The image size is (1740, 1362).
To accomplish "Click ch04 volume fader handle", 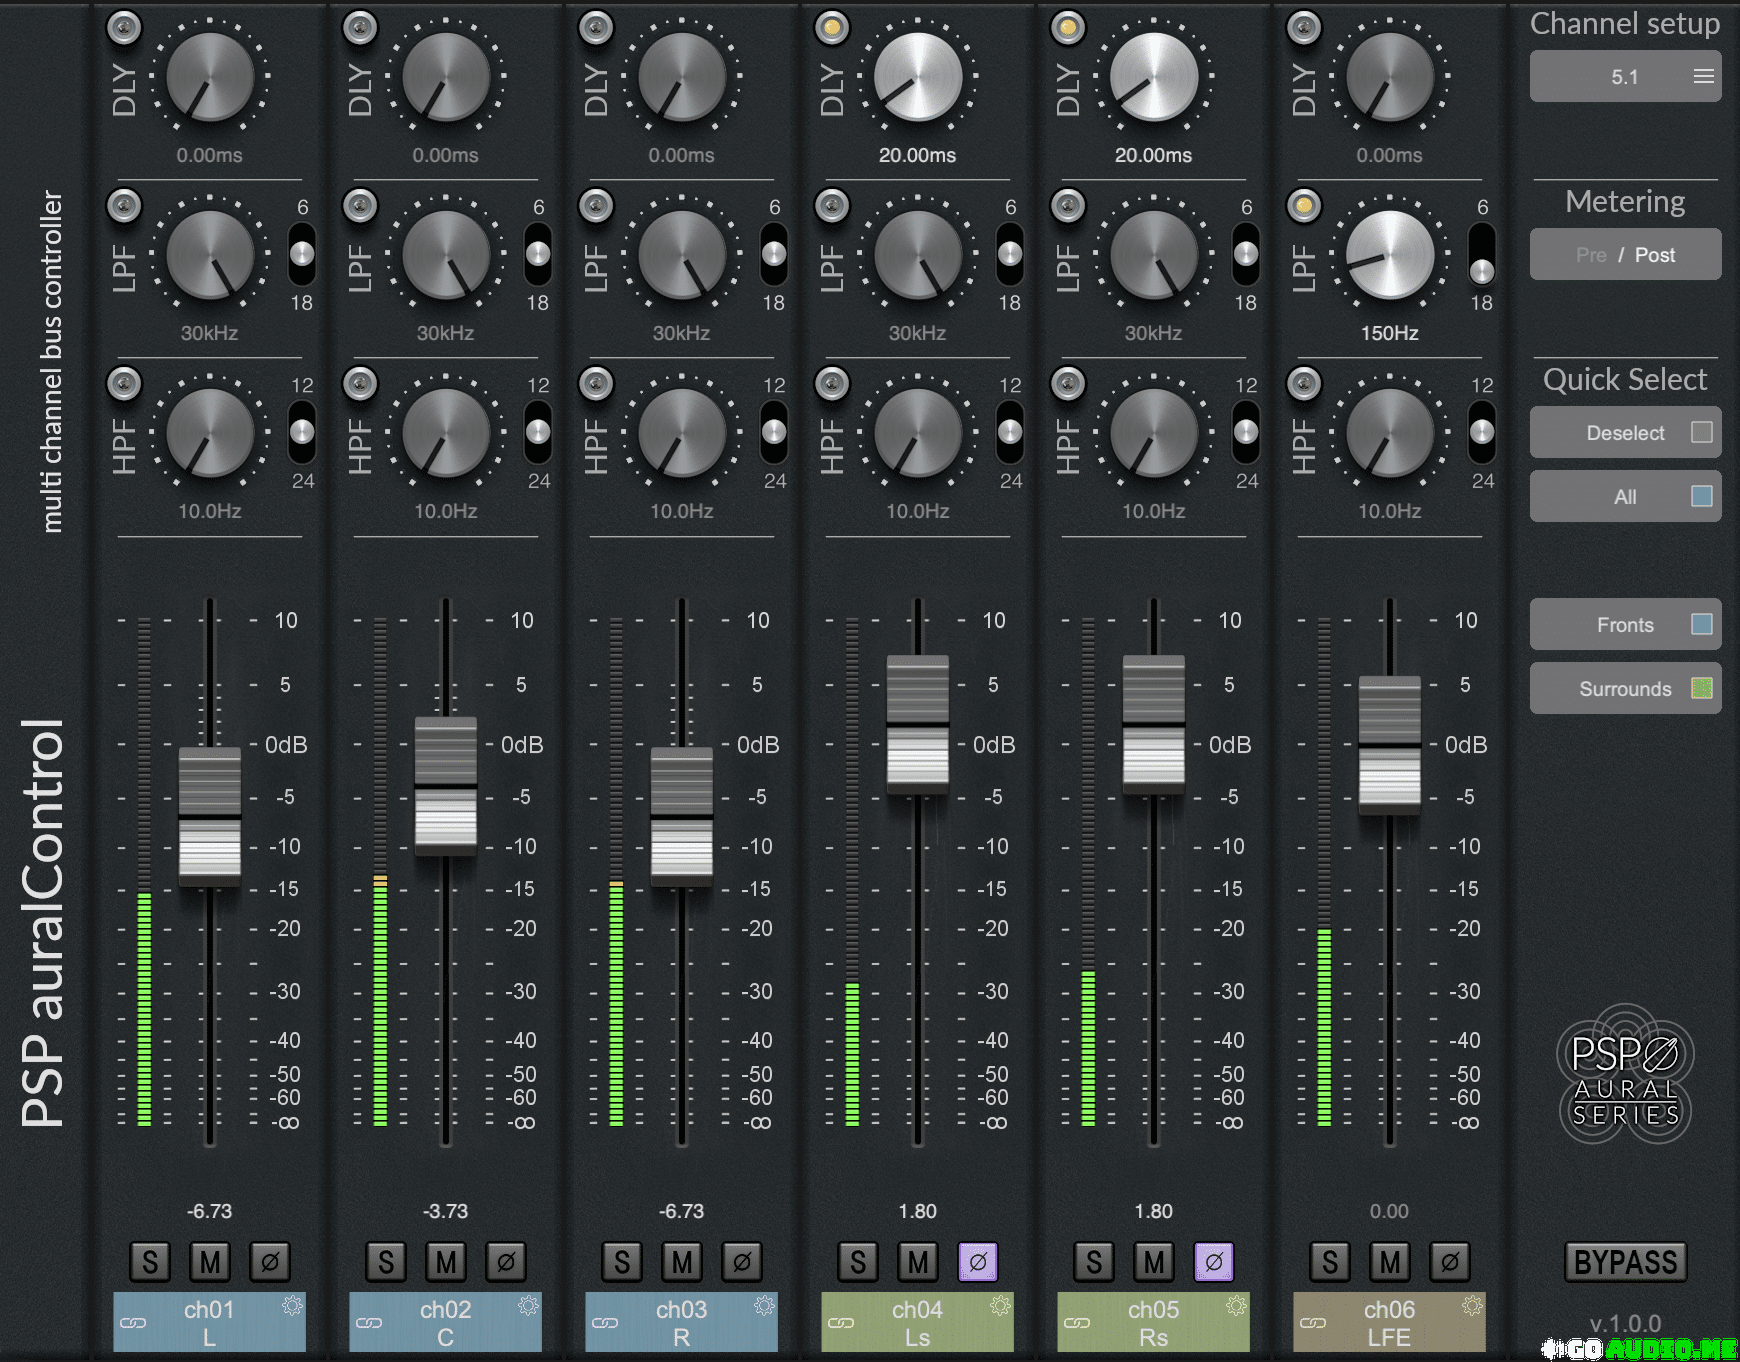I will click(x=918, y=725).
